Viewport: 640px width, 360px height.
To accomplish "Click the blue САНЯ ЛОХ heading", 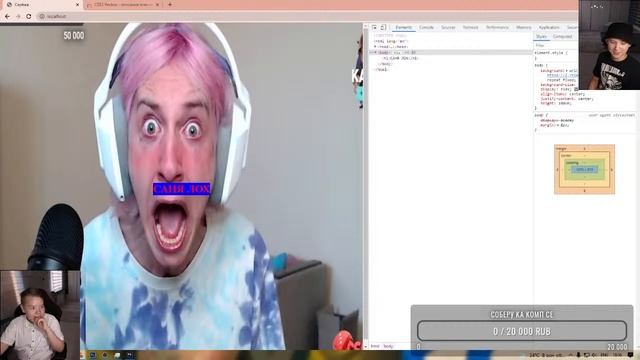I will point(182,189).
